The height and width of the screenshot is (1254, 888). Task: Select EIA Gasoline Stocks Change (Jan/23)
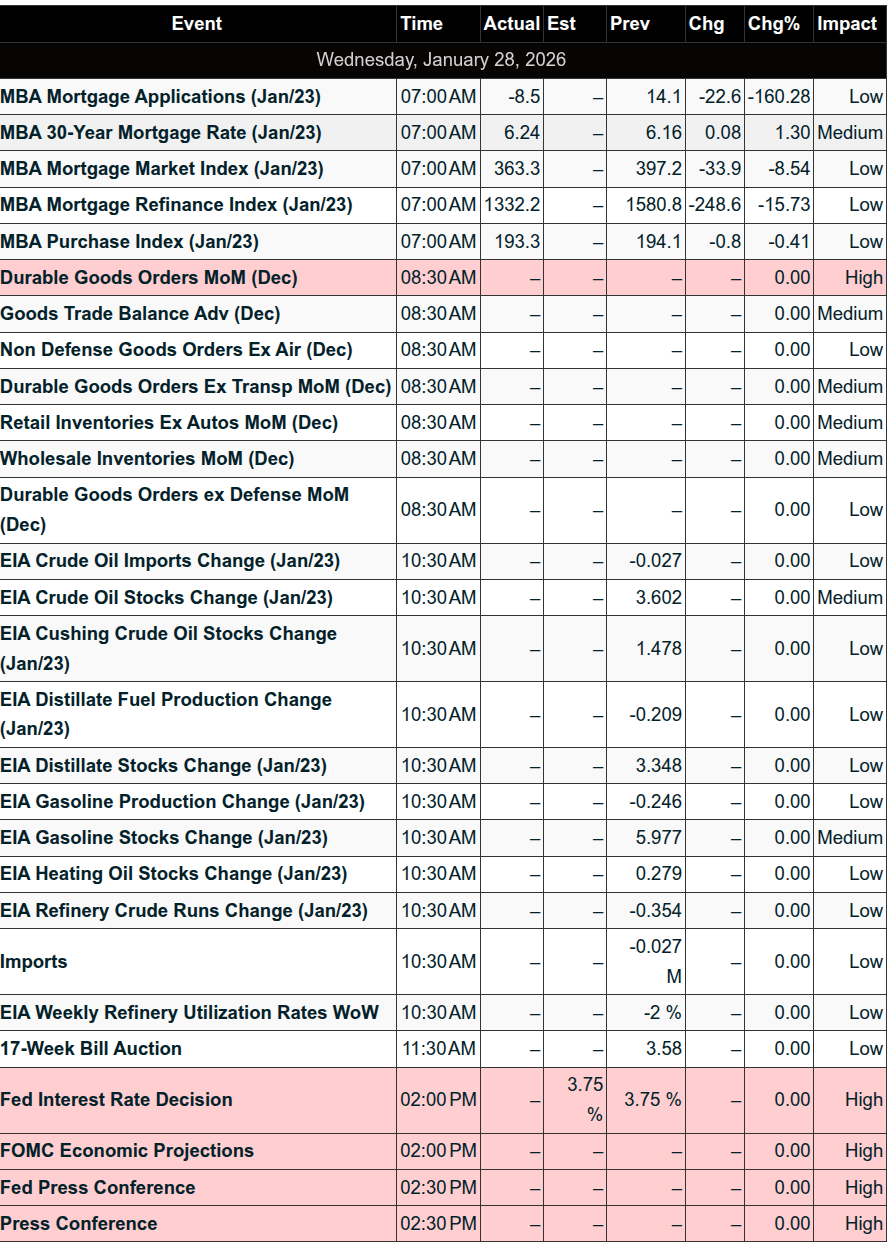(x=164, y=838)
